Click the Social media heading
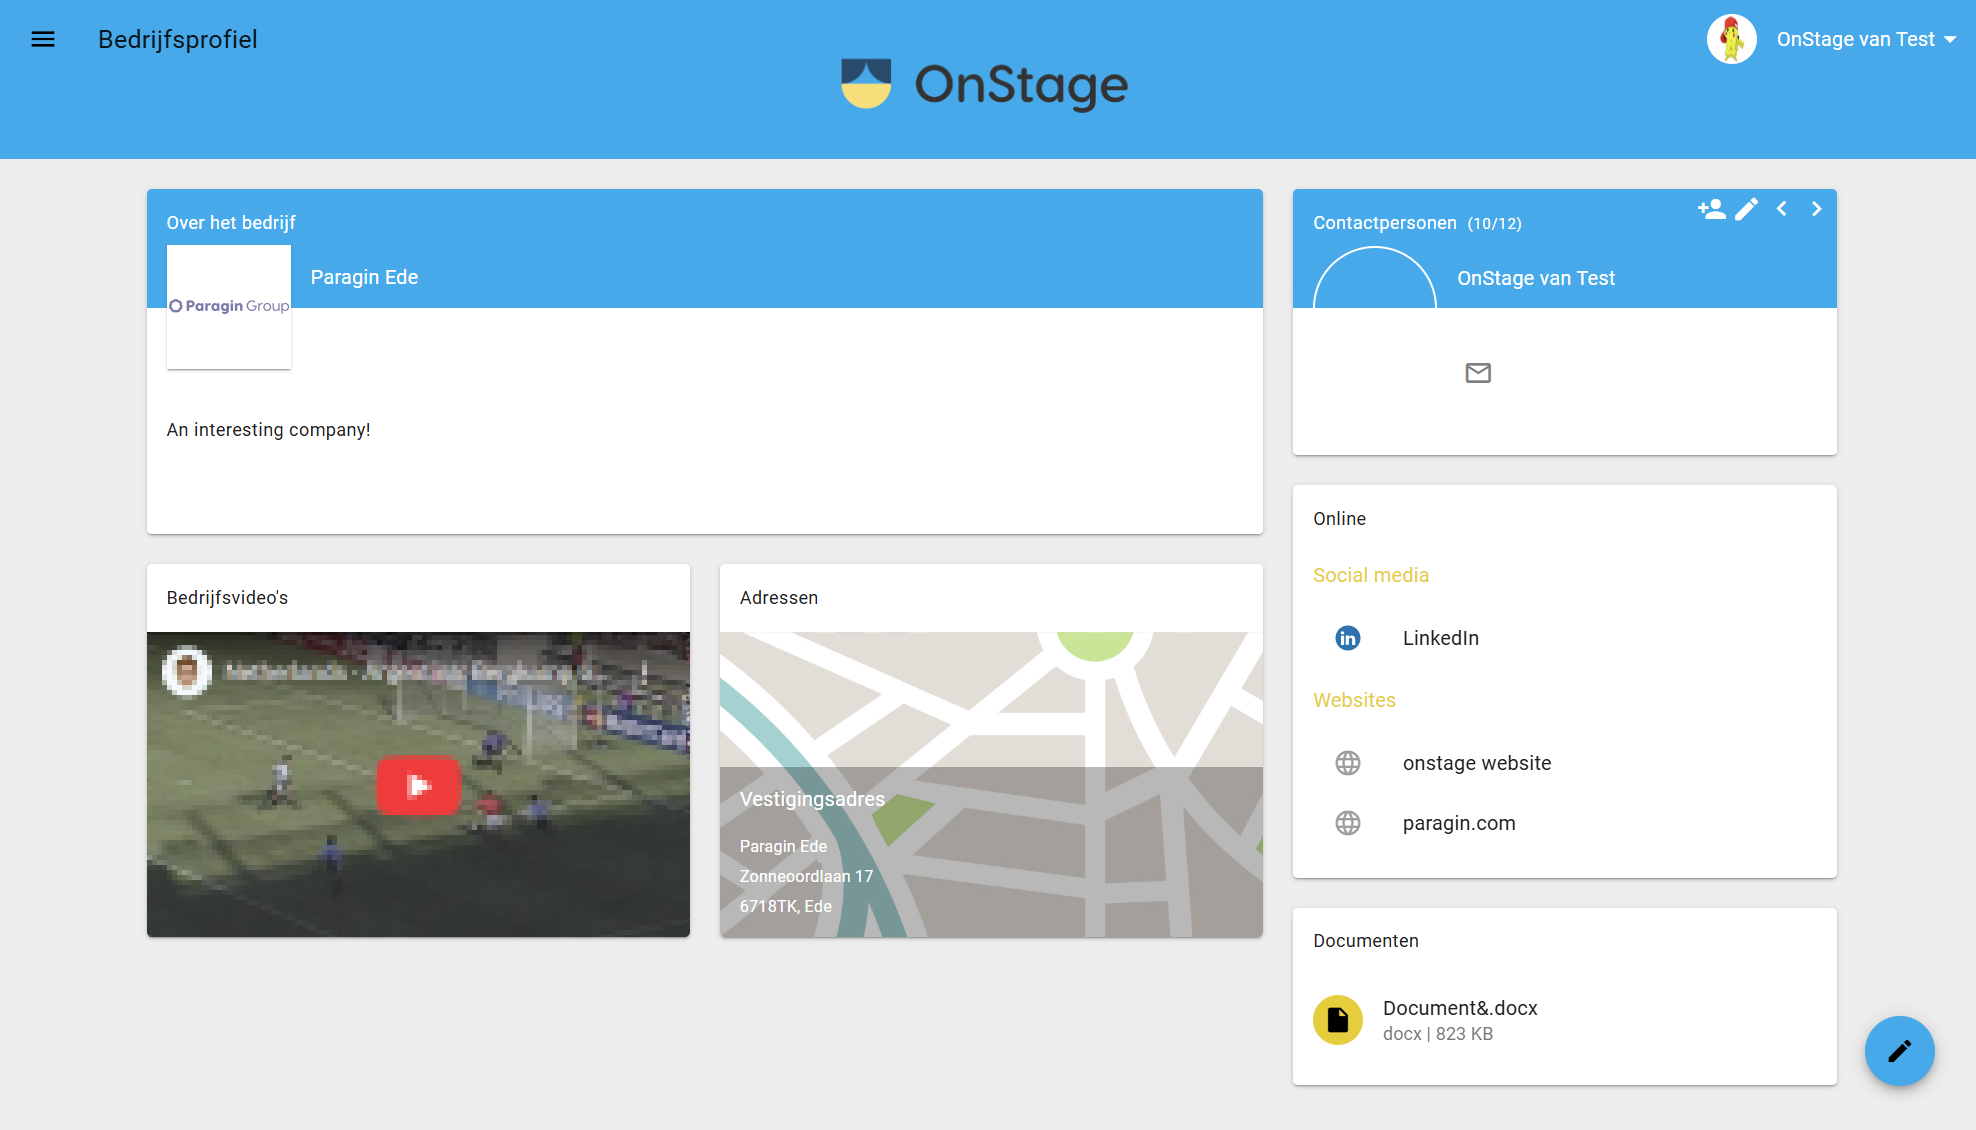Screen dimensions: 1976x1130 [1370, 575]
